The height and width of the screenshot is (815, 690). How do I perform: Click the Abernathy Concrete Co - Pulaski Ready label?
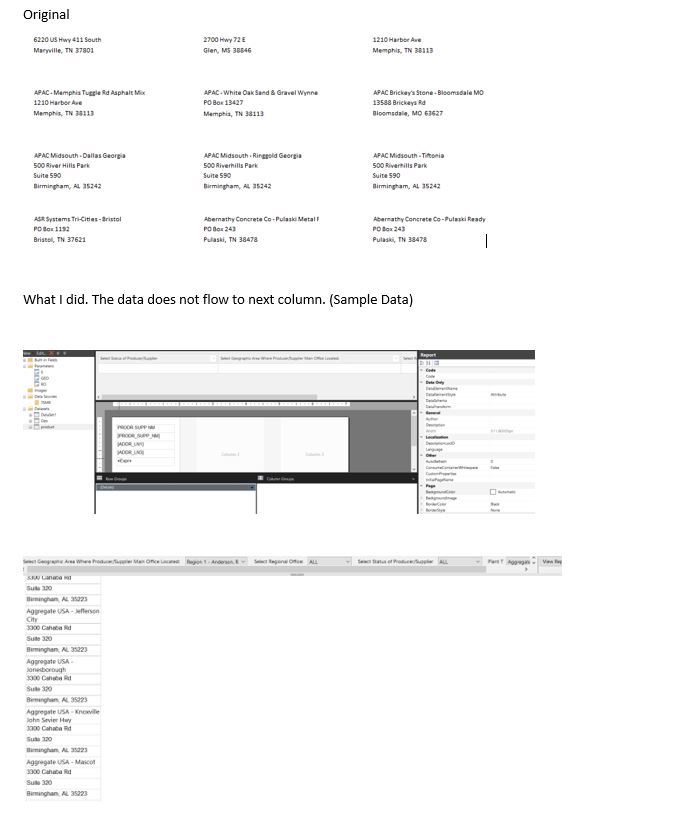(429, 219)
